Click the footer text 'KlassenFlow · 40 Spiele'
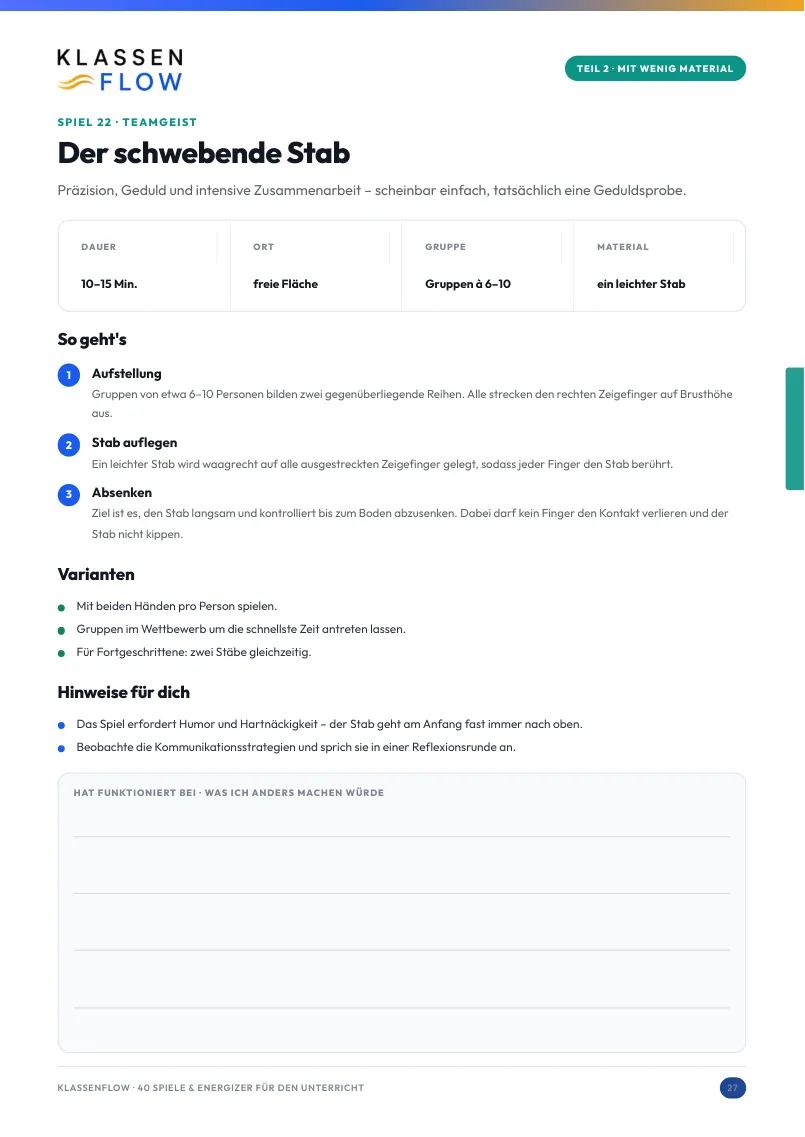Viewport: 805px width, 1137px height. pyautogui.click(x=210, y=1088)
